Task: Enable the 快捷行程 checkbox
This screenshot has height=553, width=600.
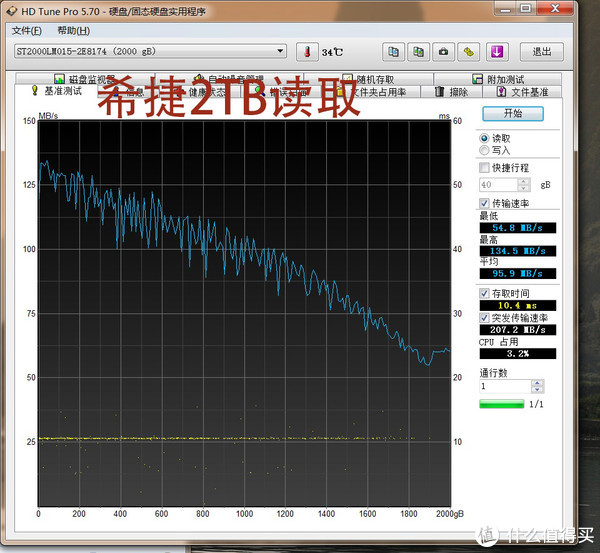Action: click(x=484, y=168)
